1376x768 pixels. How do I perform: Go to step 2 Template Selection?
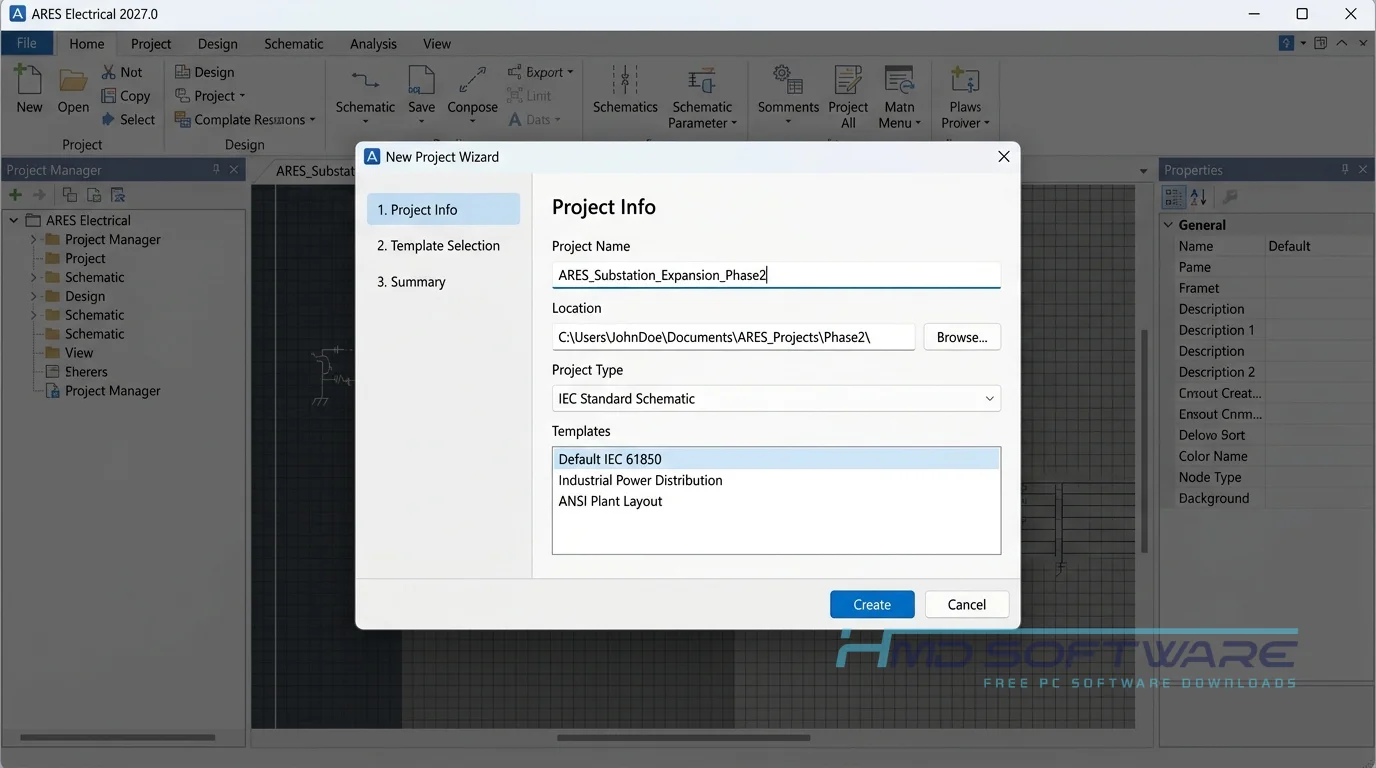pyautogui.click(x=443, y=246)
